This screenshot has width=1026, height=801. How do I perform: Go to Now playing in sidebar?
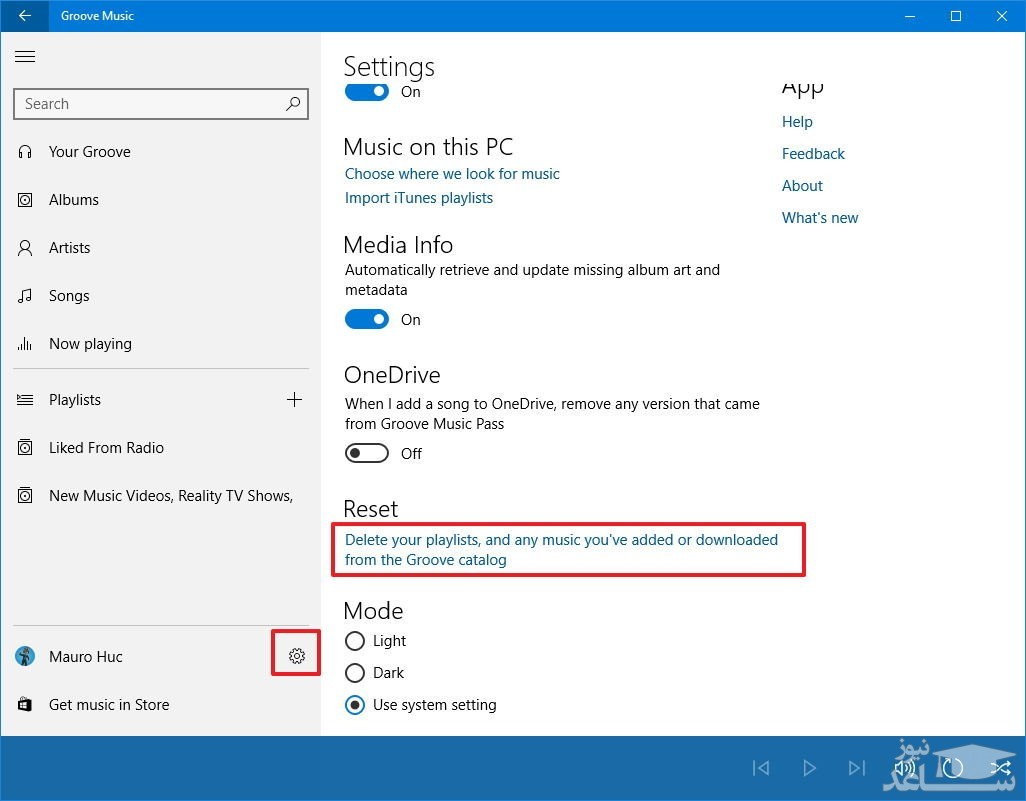[x=90, y=344]
